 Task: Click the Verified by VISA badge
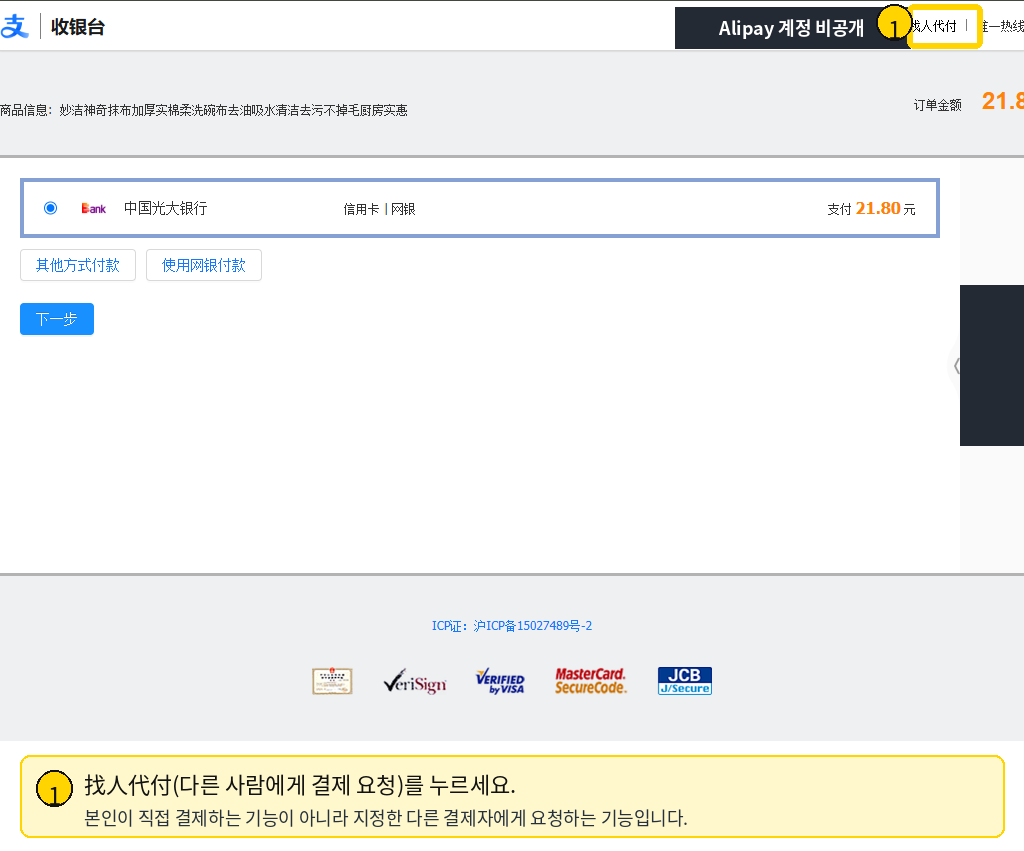(500, 681)
